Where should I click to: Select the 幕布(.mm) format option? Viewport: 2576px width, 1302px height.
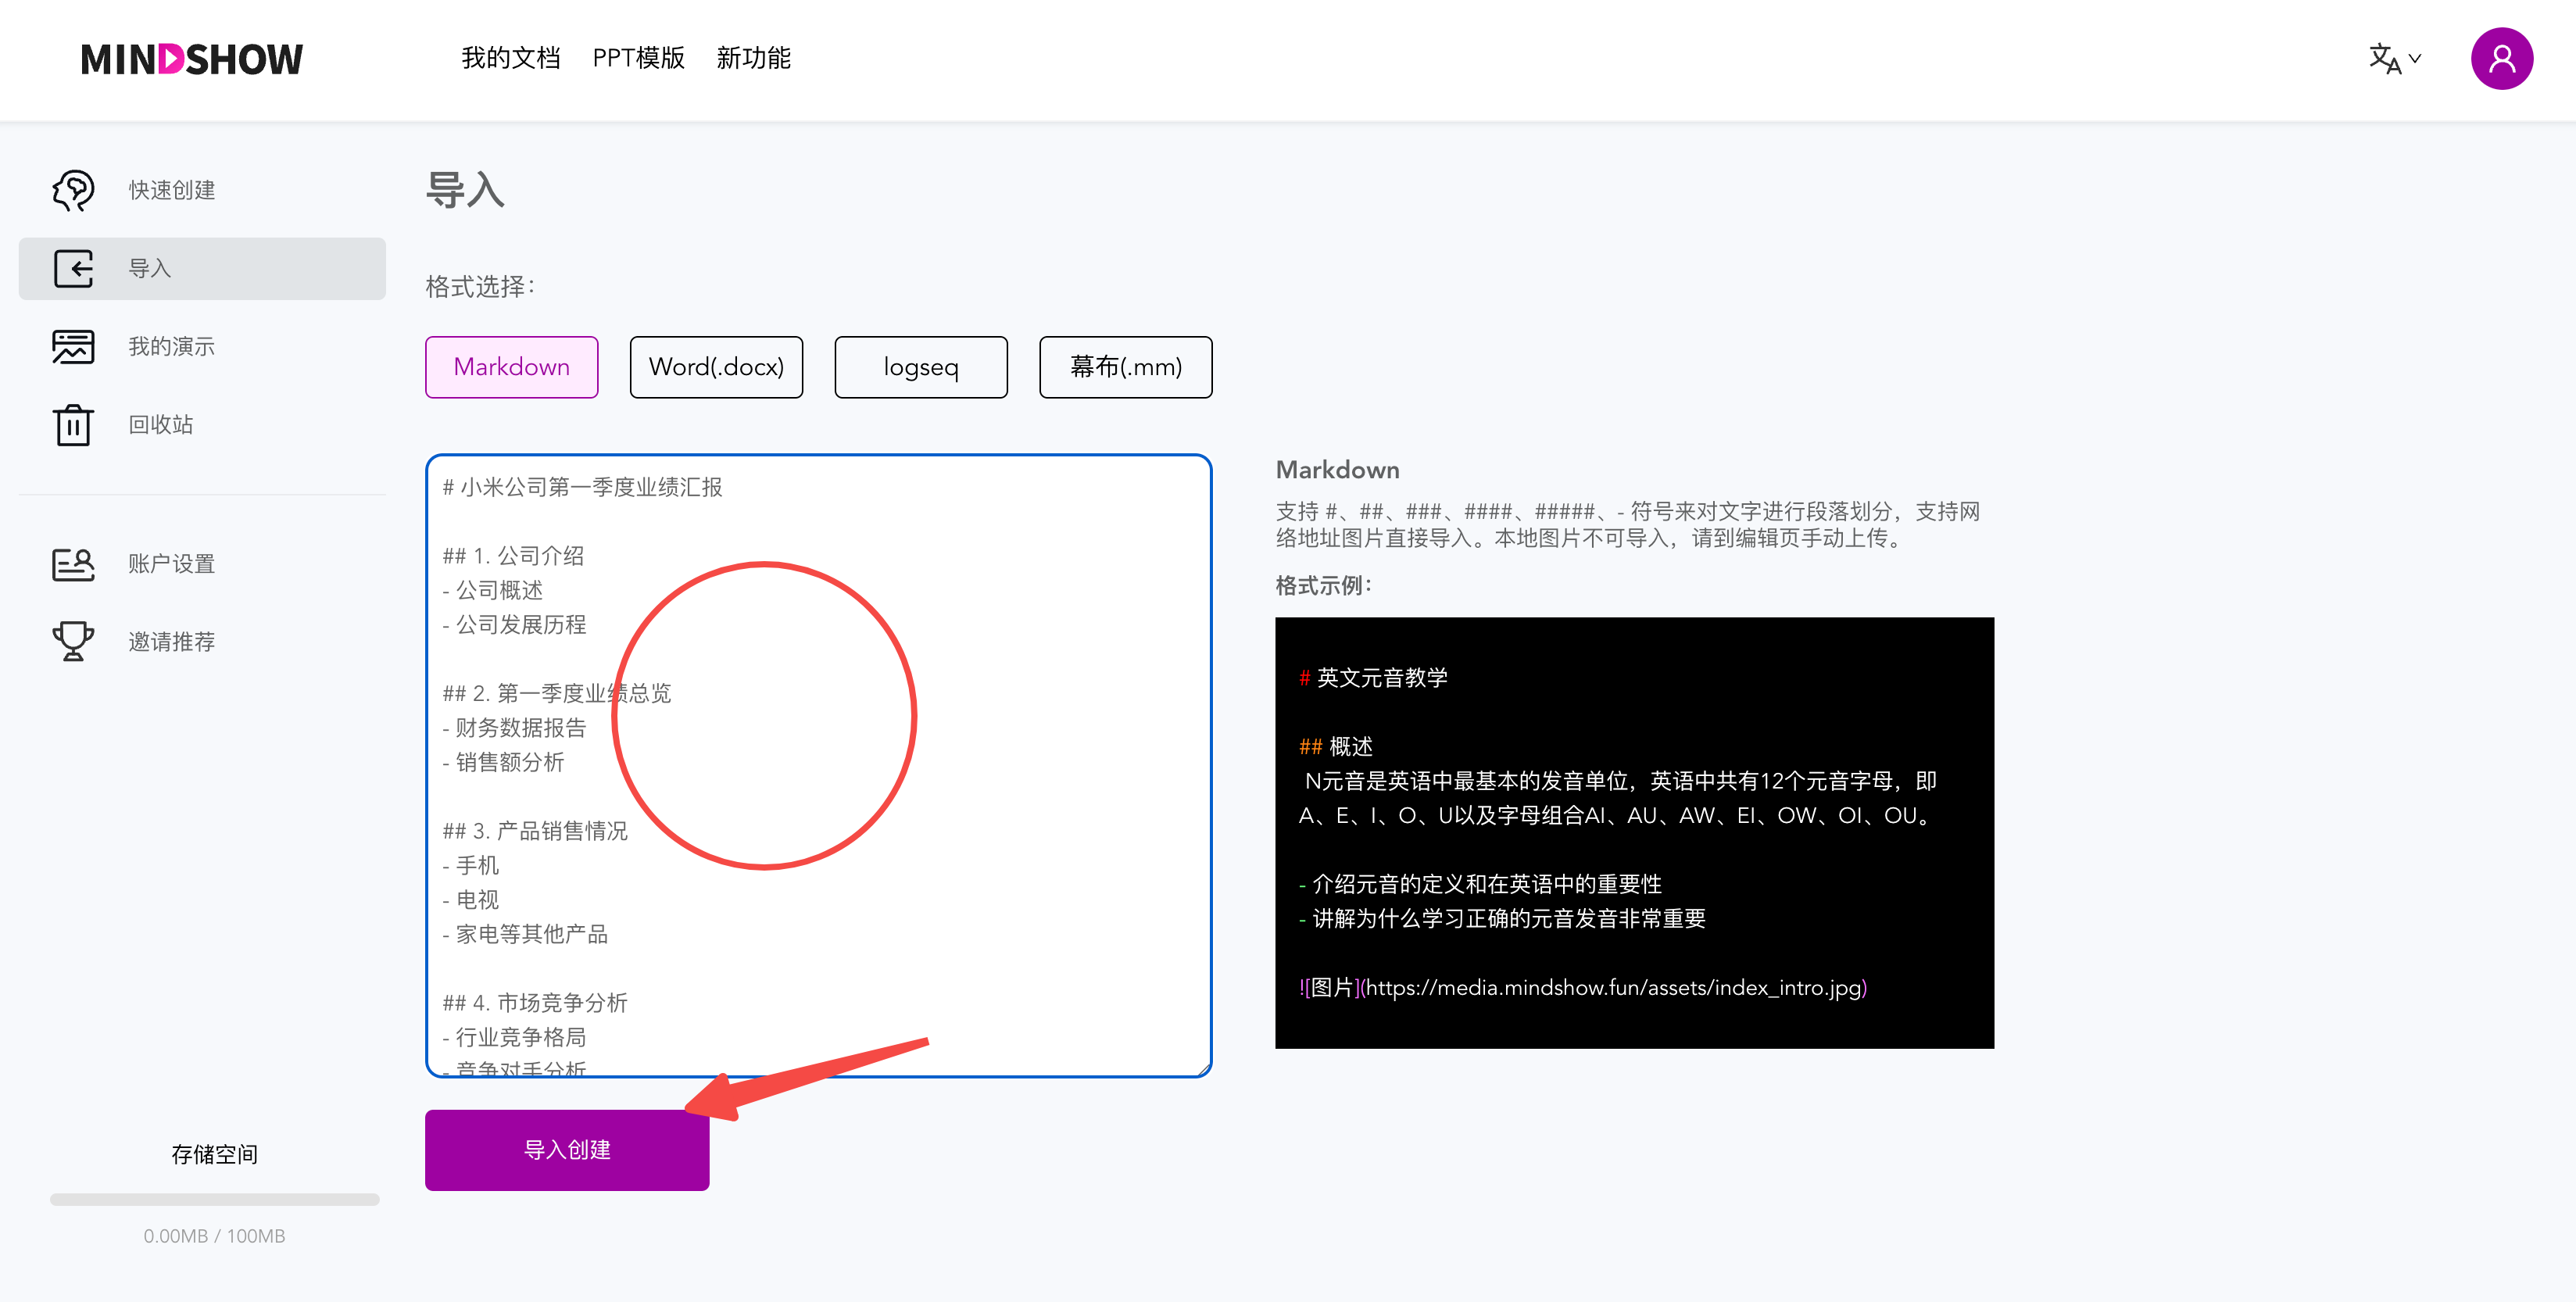[1126, 367]
